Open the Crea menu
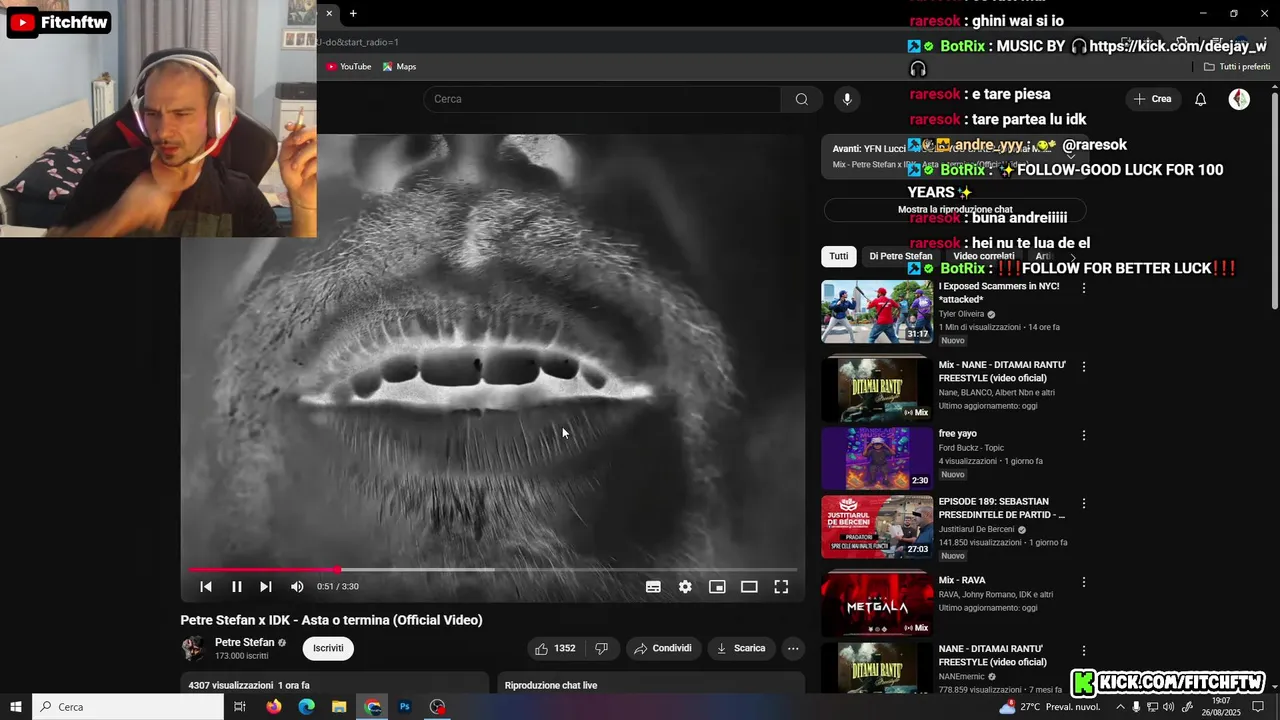The image size is (1280, 720). pyautogui.click(x=1152, y=99)
